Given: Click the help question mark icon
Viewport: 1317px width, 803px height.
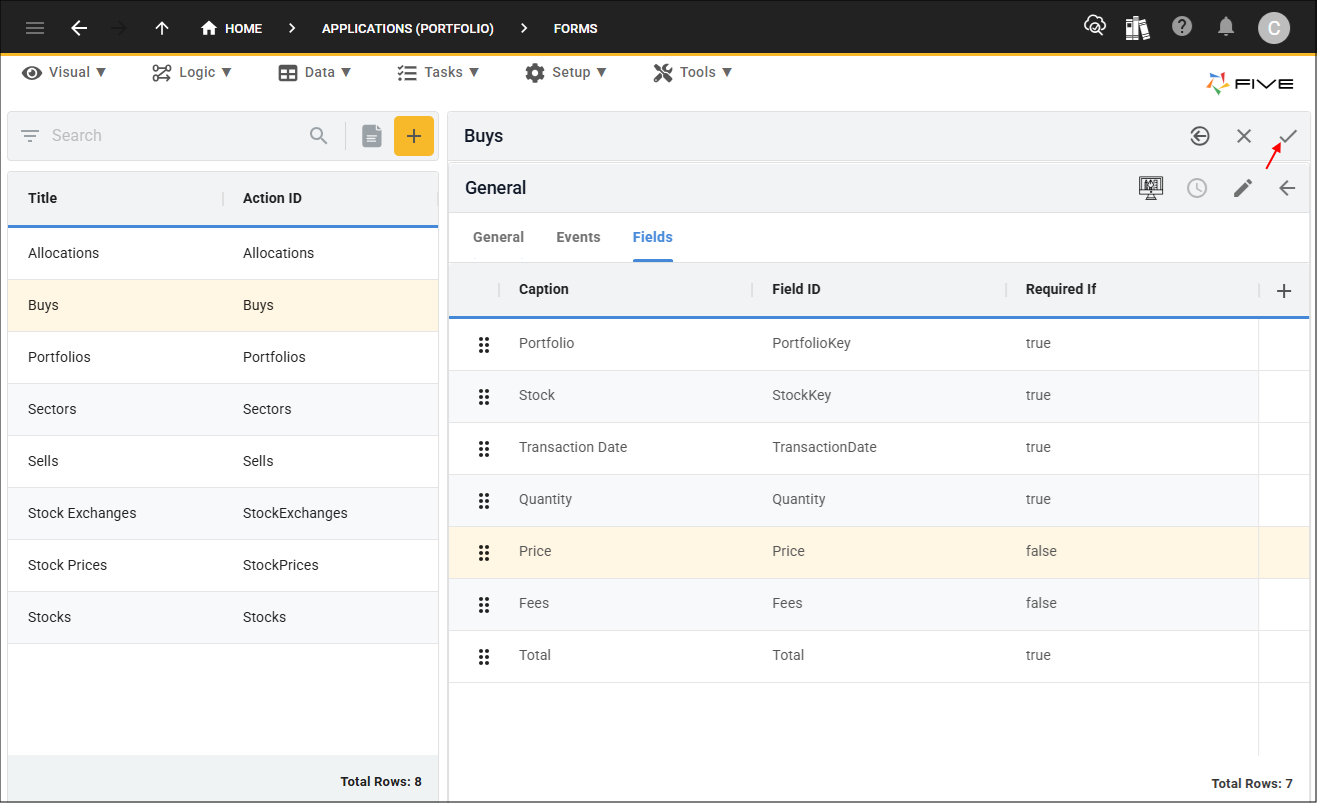Looking at the screenshot, I should pyautogui.click(x=1182, y=27).
